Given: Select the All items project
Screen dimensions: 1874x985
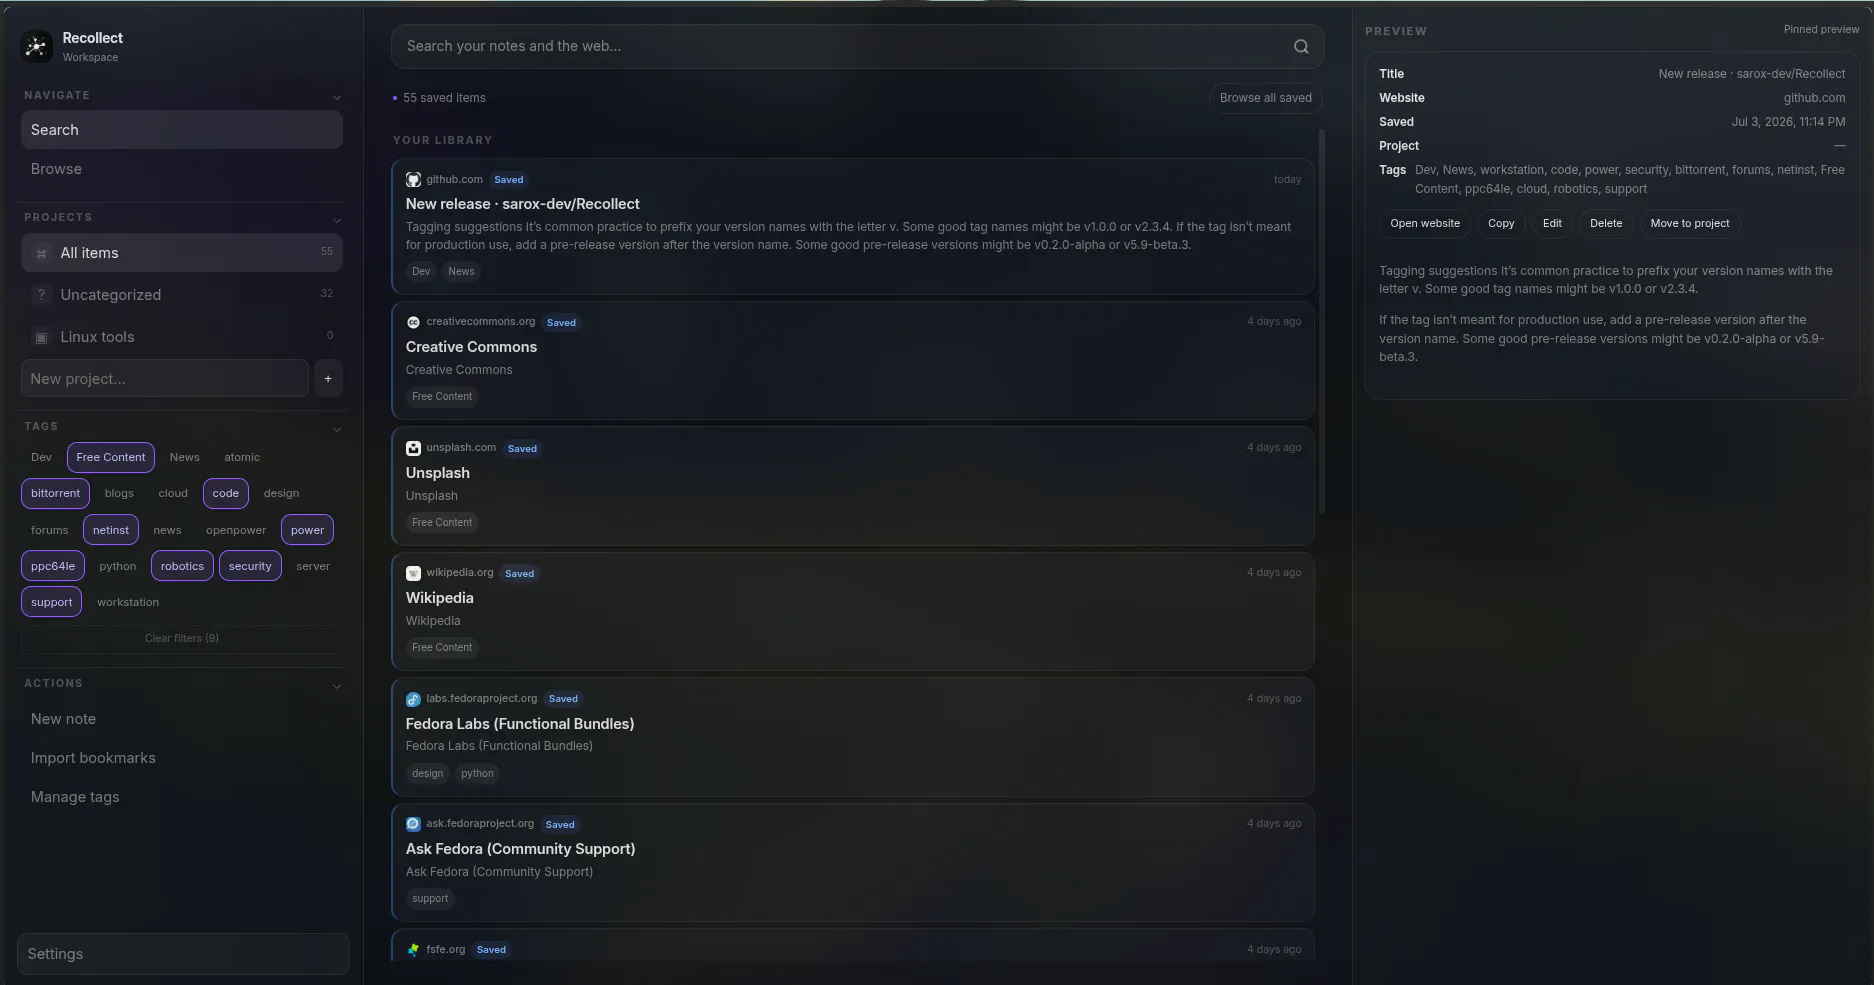Looking at the screenshot, I should point(182,253).
